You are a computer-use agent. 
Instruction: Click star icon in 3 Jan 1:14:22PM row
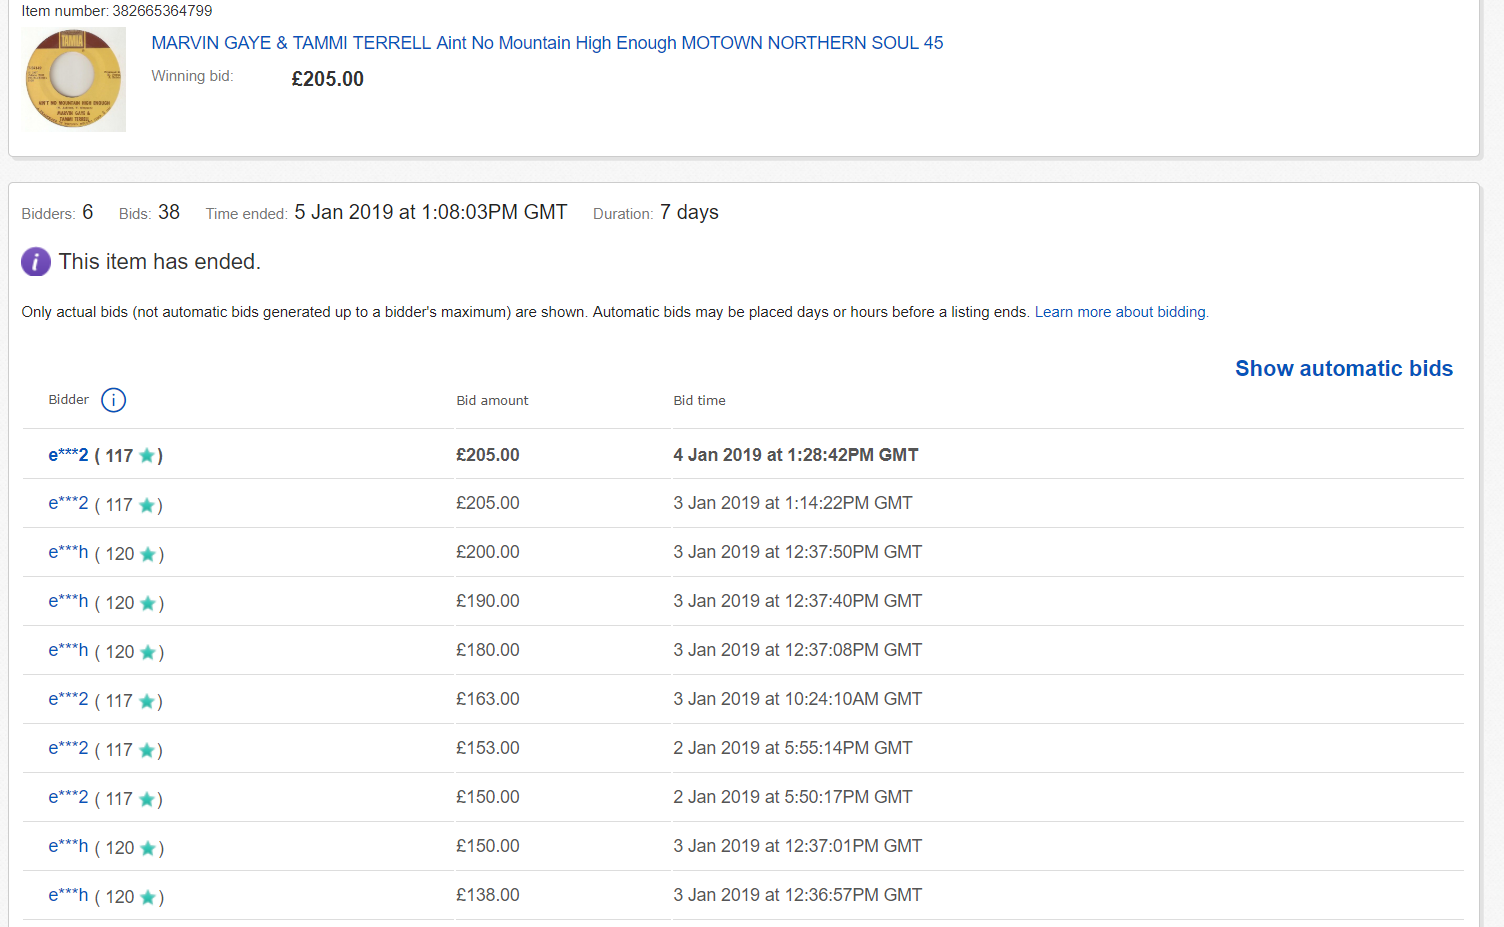click(x=147, y=505)
